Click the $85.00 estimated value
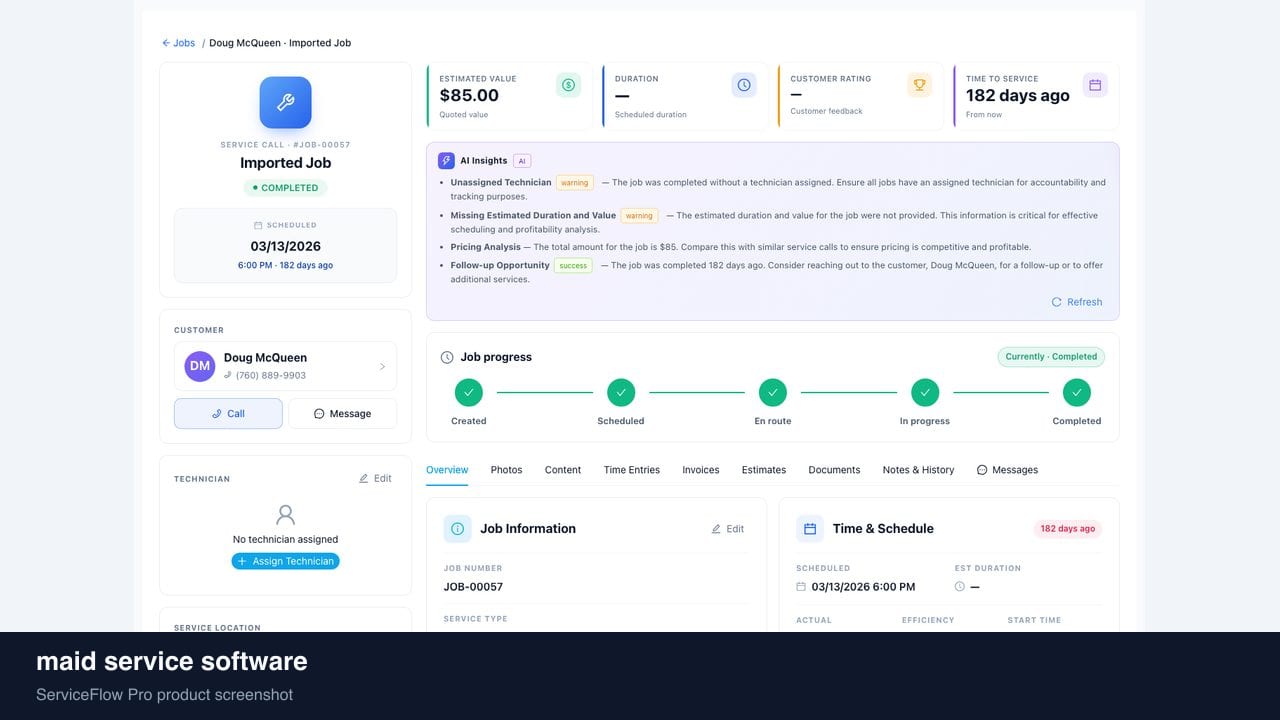The image size is (1280, 720). coord(469,96)
